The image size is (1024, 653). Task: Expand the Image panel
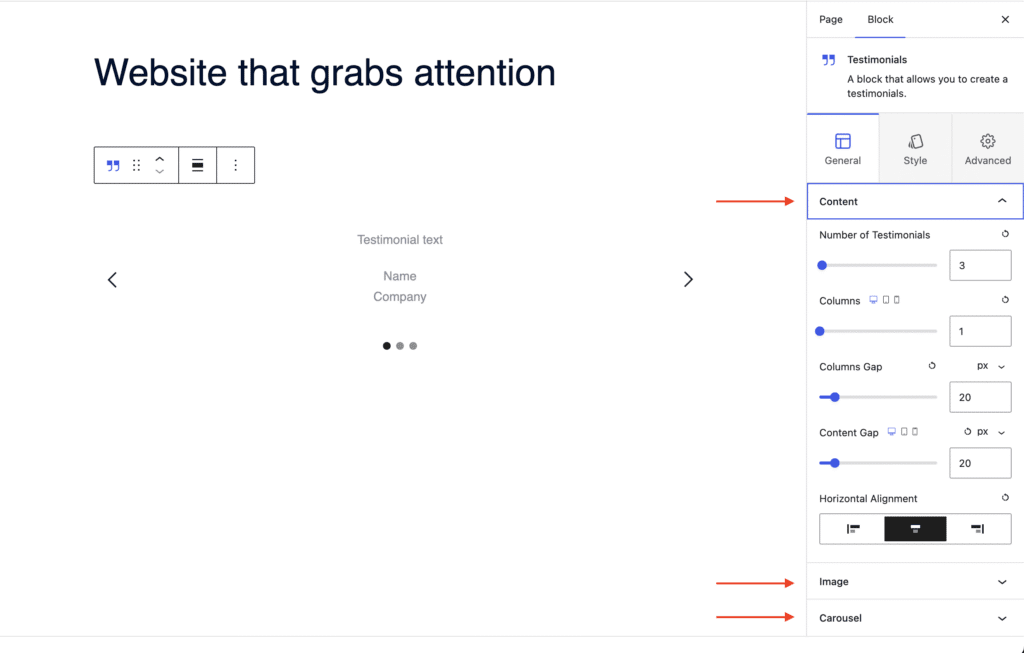[915, 582]
